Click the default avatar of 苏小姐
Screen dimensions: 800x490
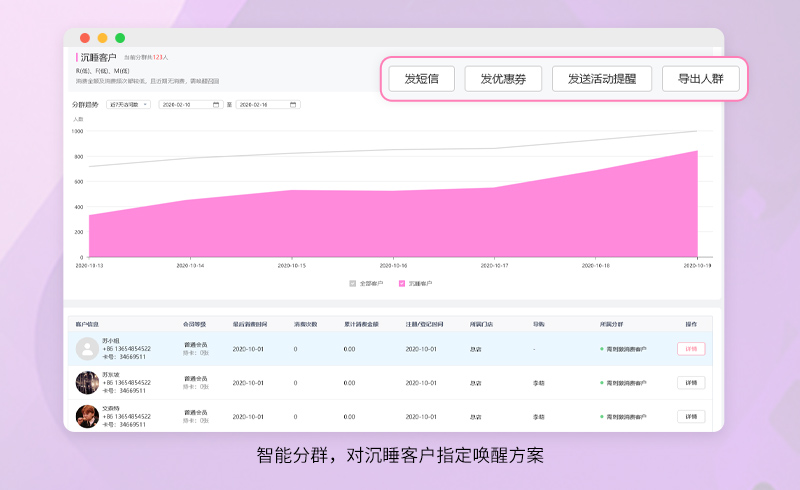click(87, 349)
